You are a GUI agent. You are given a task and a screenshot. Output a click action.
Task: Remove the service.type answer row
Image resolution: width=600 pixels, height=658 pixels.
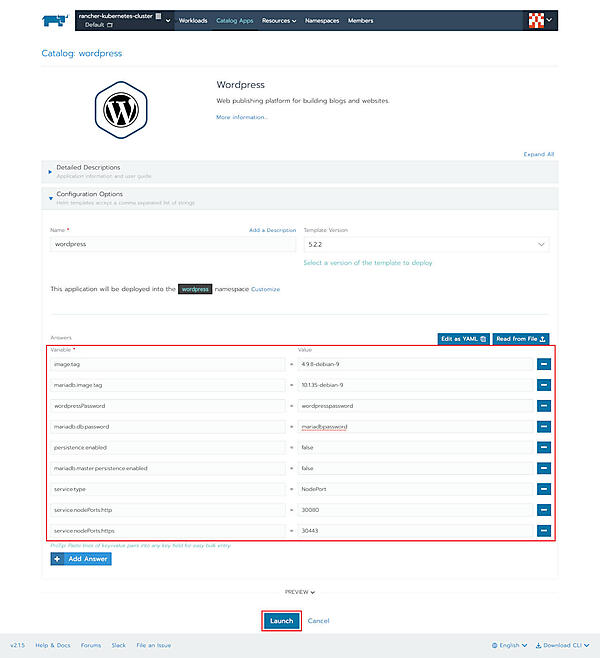pyautogui.click(x=544, y=489)
